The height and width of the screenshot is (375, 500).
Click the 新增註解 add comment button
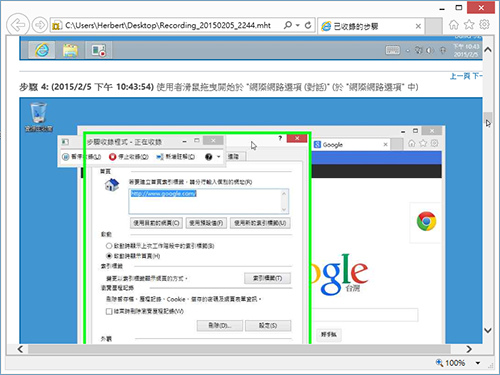176,156
